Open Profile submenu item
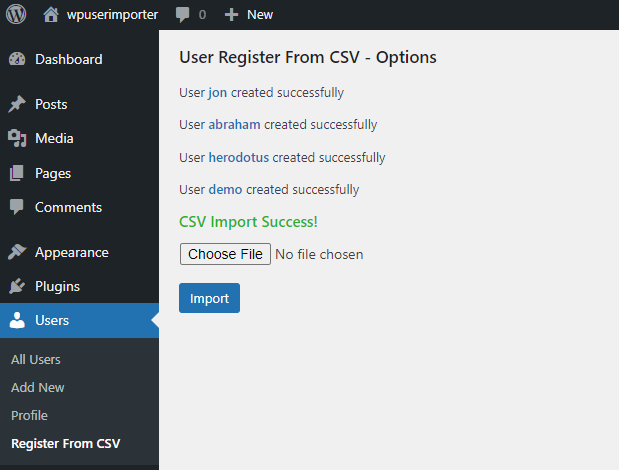This screenshot has width=619, height=470. (x=29, y=415)
